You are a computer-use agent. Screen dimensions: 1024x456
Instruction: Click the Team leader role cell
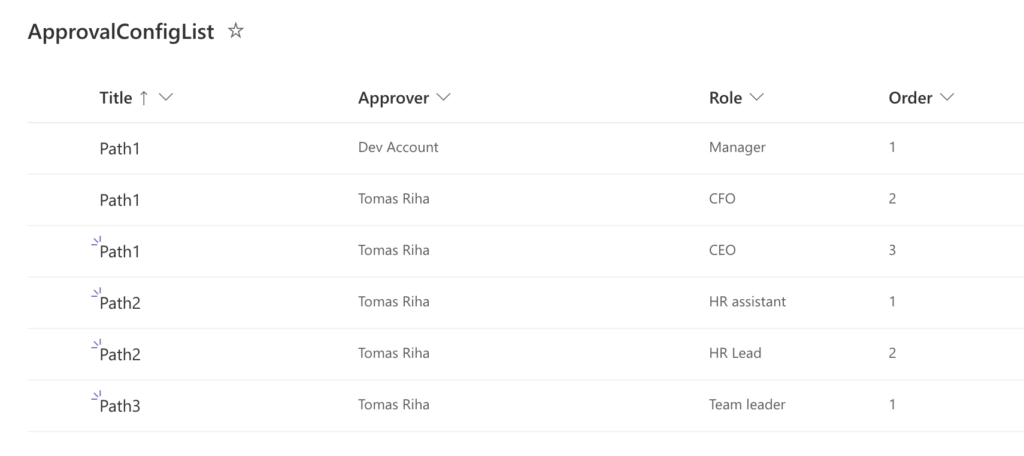(747, 404)
